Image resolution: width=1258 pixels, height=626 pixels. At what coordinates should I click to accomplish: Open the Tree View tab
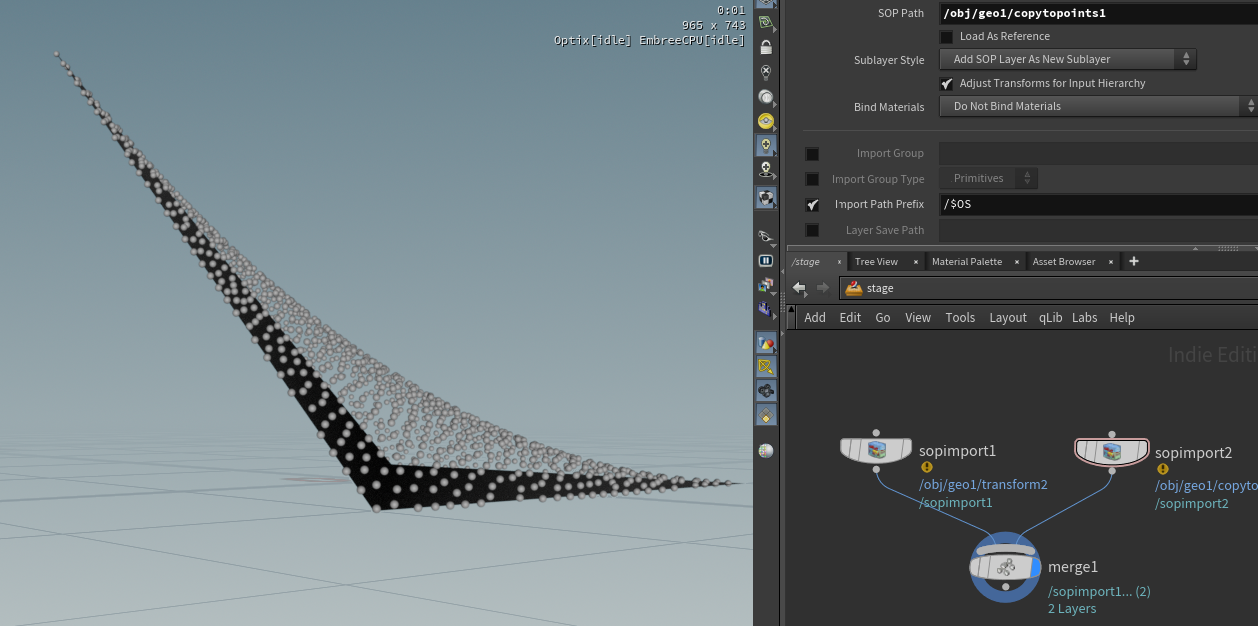[x=876, y=262]
